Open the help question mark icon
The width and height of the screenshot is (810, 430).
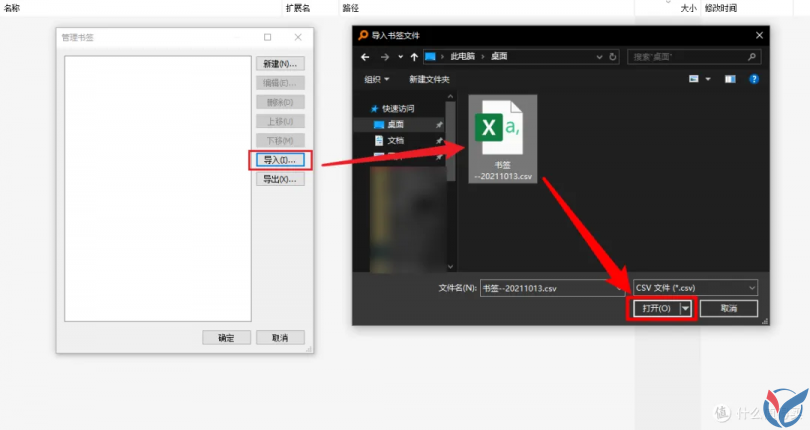[x=754, y=79]
